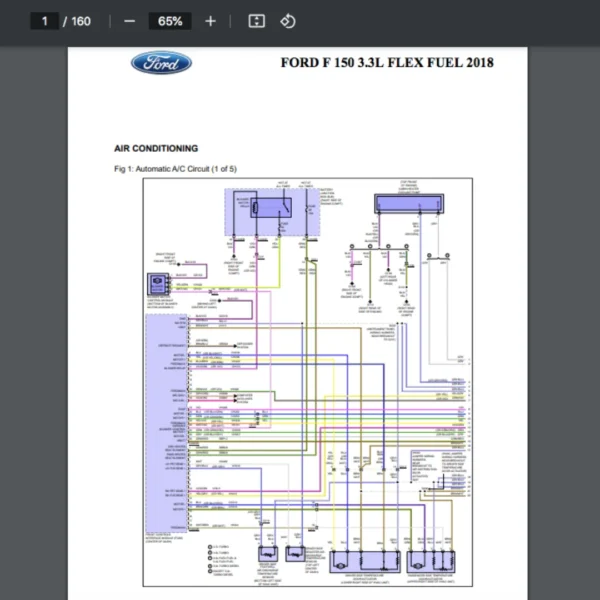Viewport: 600px width, 600px height.
Task: Click the fit to page icon
Action: (256, 21)
